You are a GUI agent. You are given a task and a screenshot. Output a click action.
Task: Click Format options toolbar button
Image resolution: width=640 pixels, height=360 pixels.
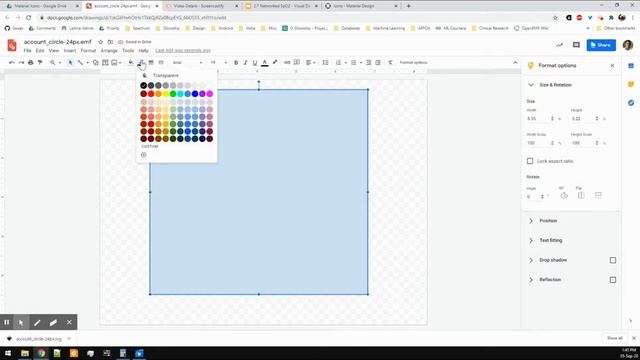coord(413,62)
